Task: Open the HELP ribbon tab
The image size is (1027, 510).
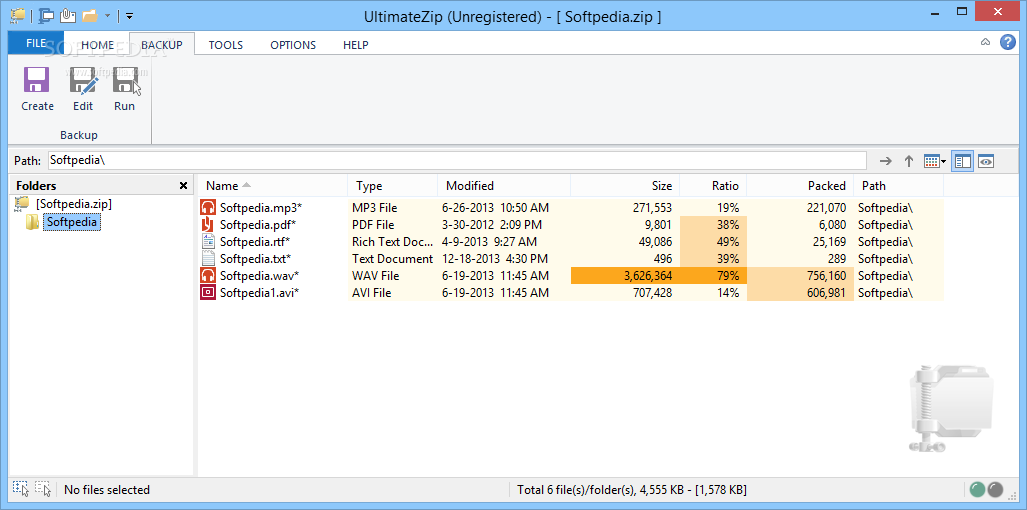Action: 356,45
